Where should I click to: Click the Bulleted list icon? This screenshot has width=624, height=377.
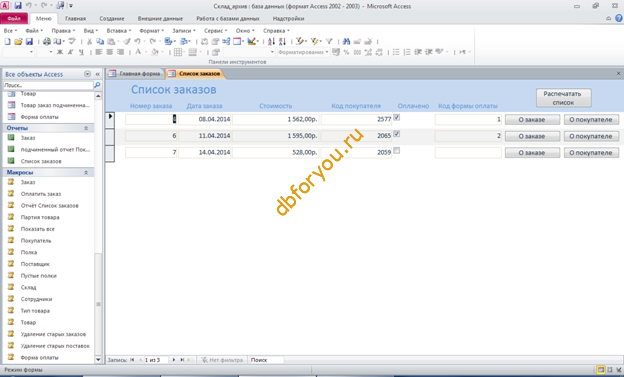click(x=396, y=52)
